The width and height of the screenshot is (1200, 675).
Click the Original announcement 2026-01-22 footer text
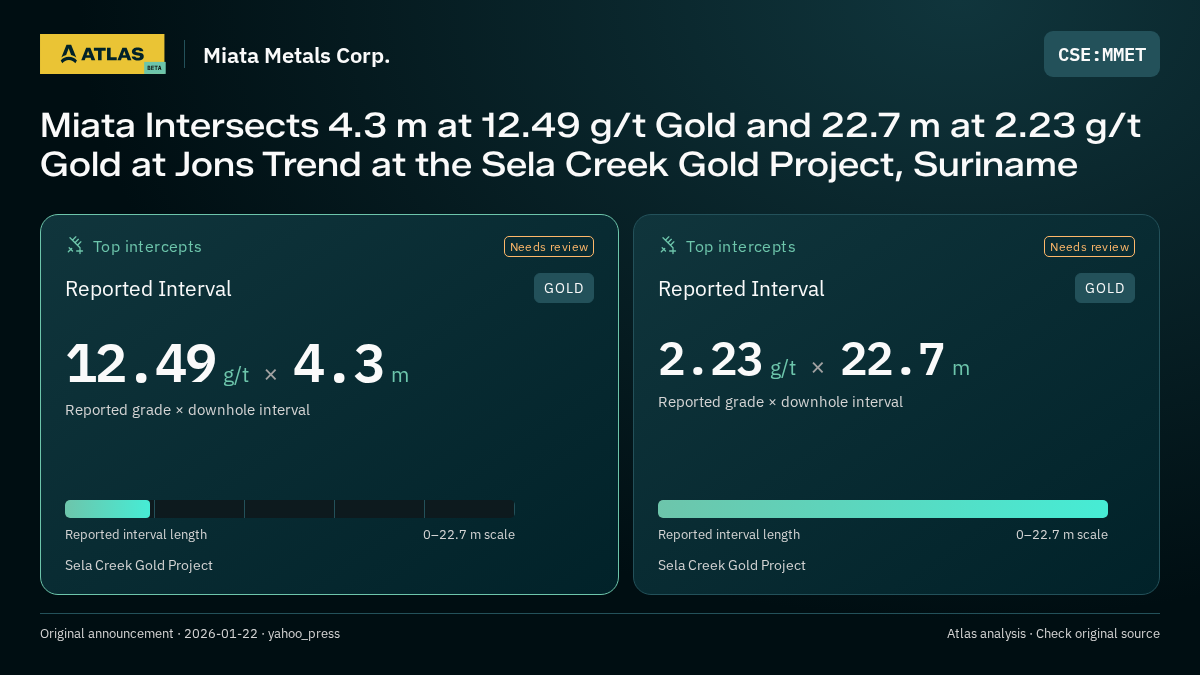point(190,634)
